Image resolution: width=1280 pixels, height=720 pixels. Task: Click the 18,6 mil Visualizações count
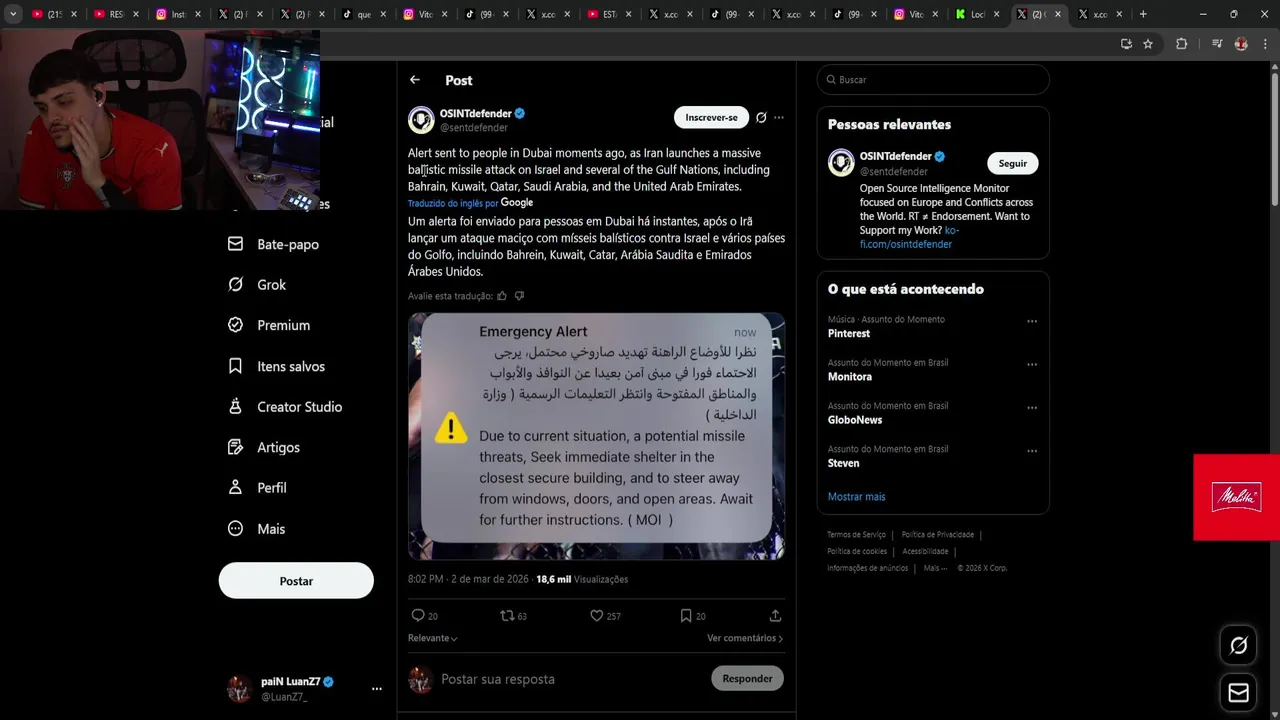(x=582, y=579)
